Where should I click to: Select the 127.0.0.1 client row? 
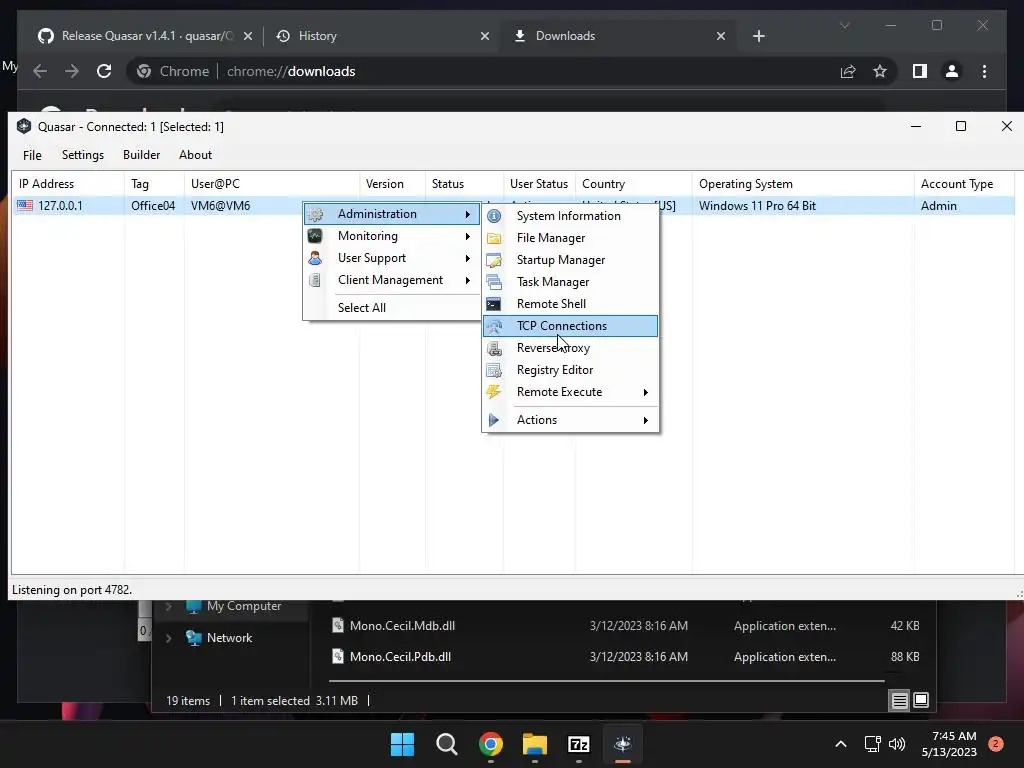pyautogui.click(x=513, y=206)
